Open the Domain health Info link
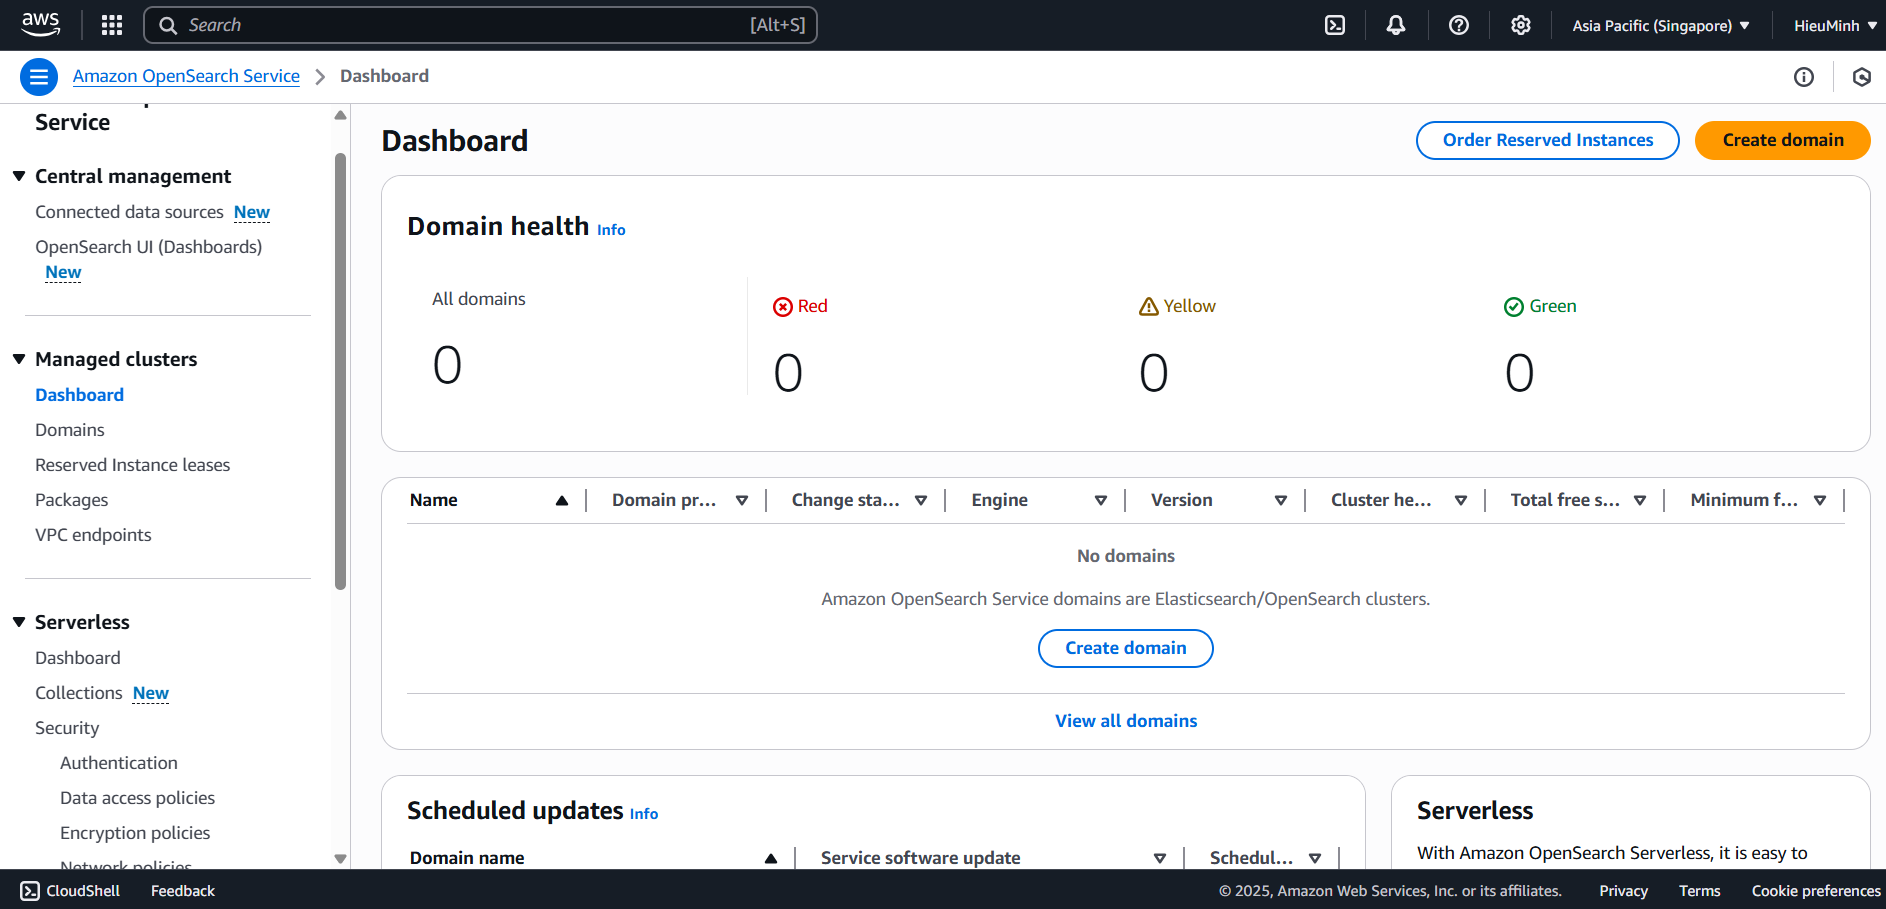The height and width of the screenshot is (909, 1886). pyautogui.click(x=611, y=230)
